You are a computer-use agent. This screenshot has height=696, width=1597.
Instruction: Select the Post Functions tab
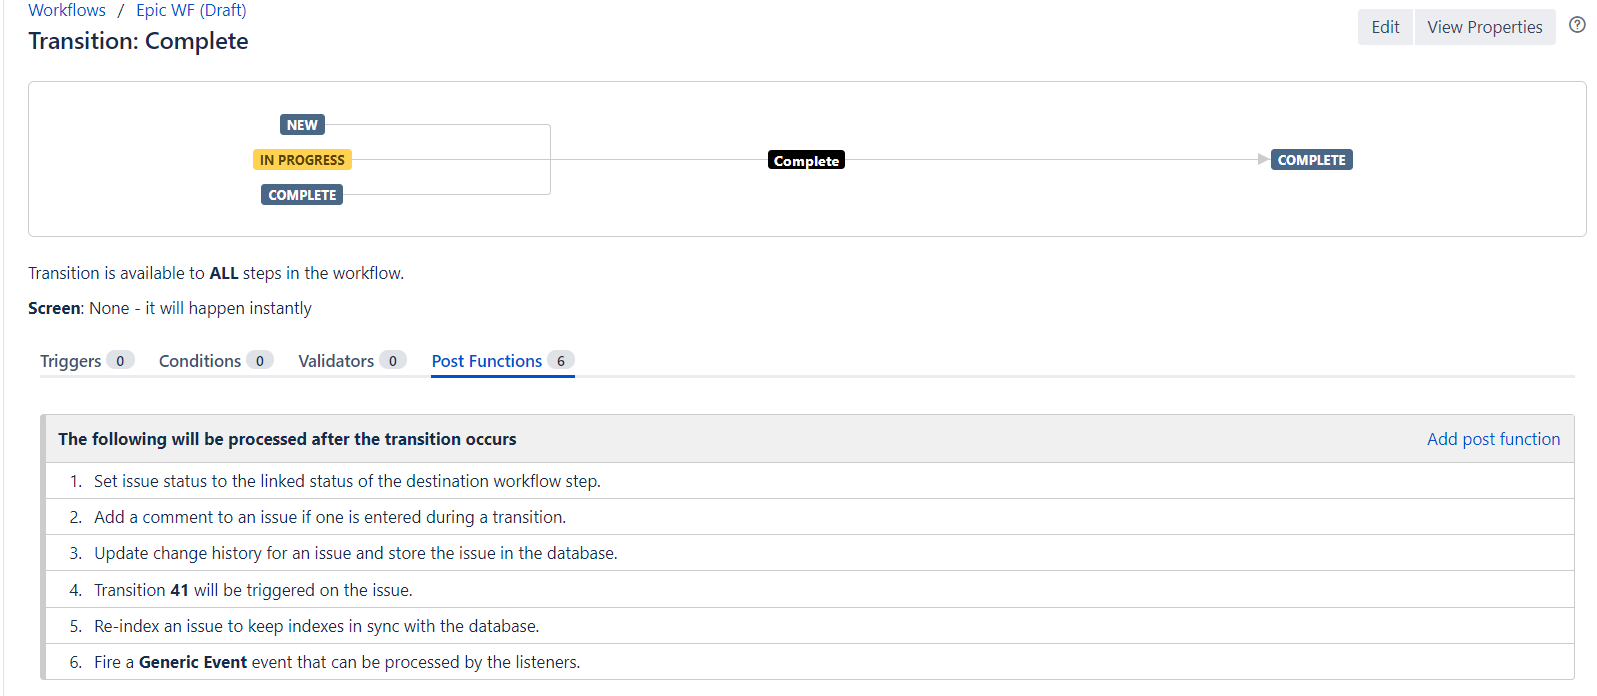(503, 361)
